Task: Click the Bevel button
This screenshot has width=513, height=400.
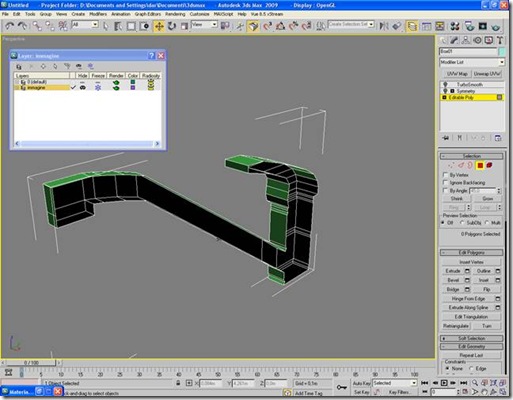Action: pos(453,280)
